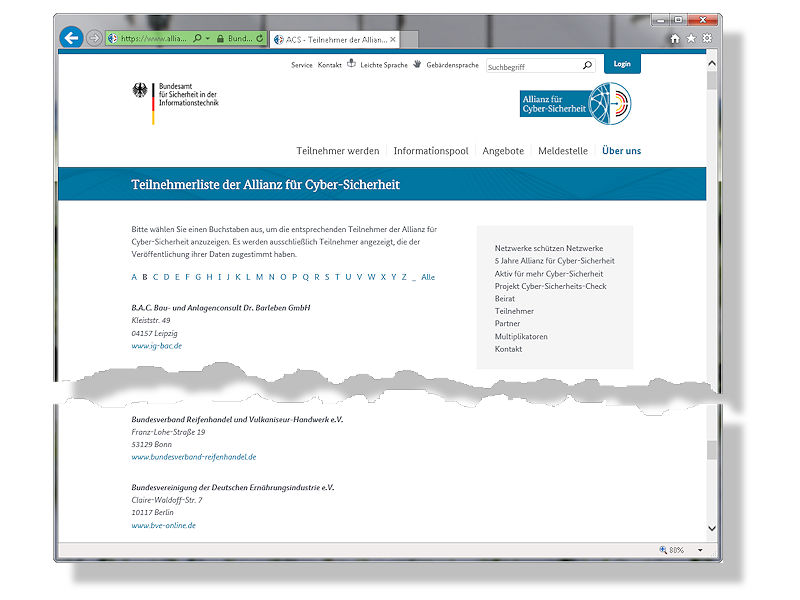Open the Angebote menu
This screenshot has height=600, width=800.
point(503,151)
